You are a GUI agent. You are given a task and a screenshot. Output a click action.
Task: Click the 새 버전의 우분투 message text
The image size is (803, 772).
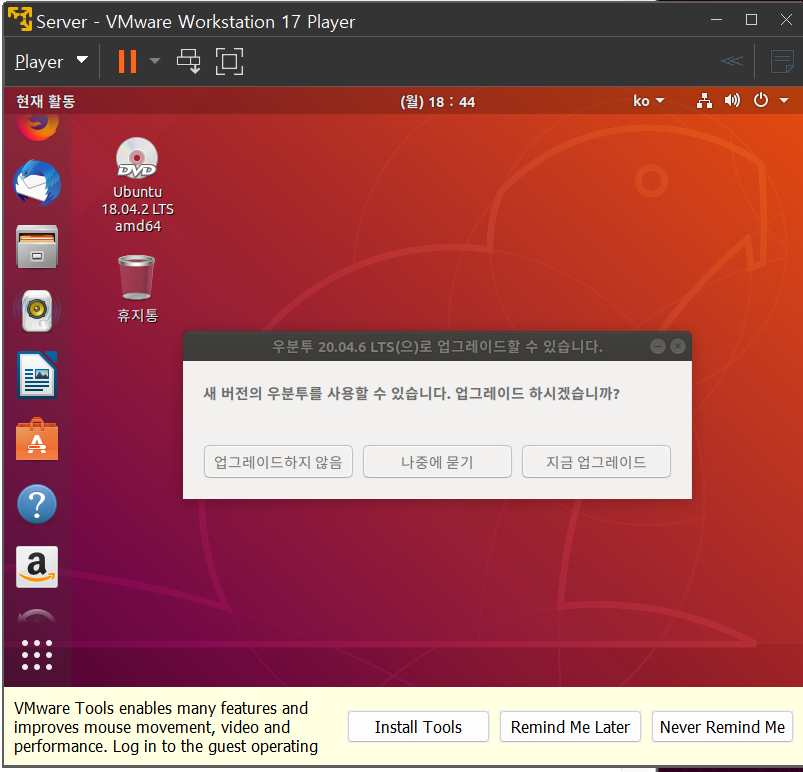click(x=411, y=393)
